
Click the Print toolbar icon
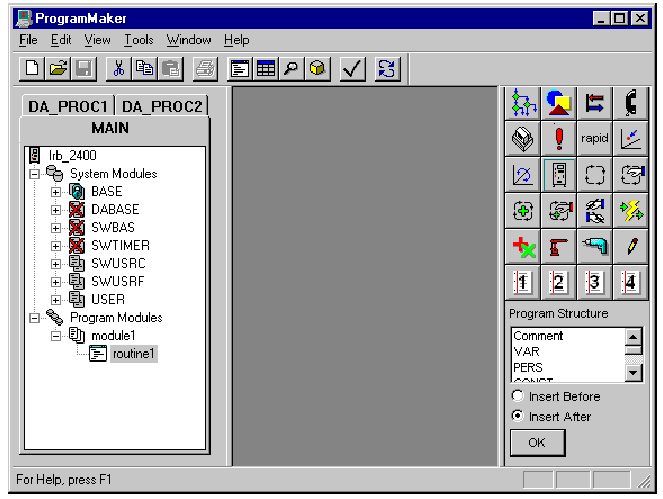205,69
